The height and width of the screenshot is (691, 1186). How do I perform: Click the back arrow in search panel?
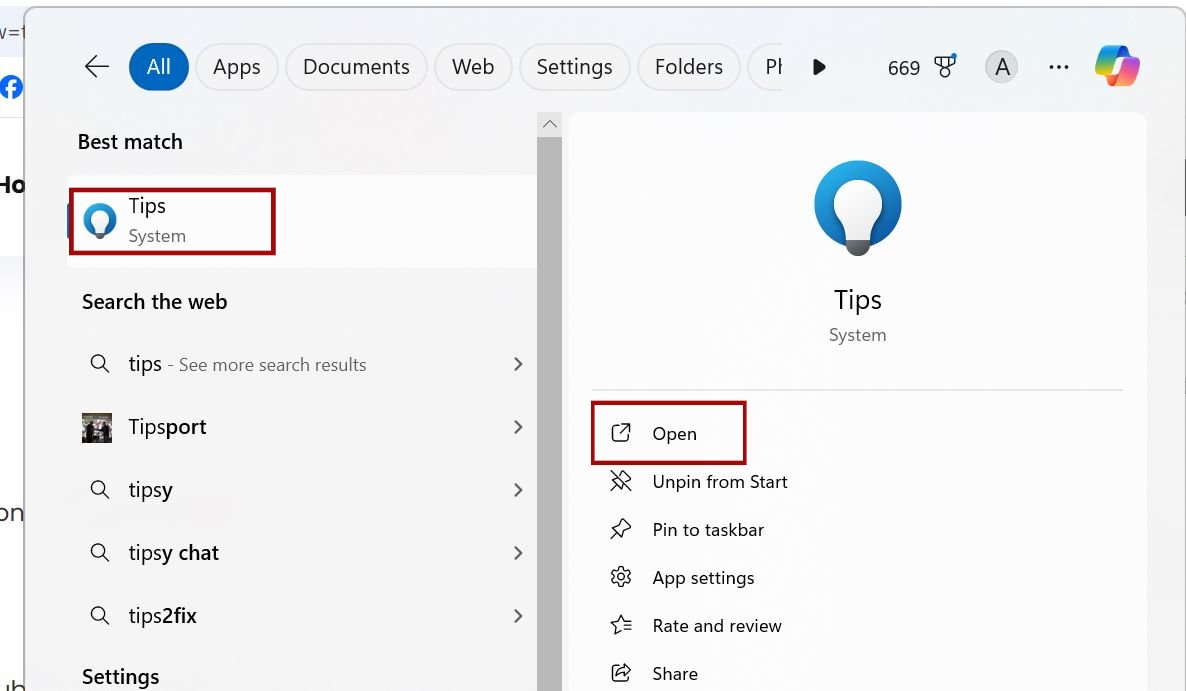97,67
